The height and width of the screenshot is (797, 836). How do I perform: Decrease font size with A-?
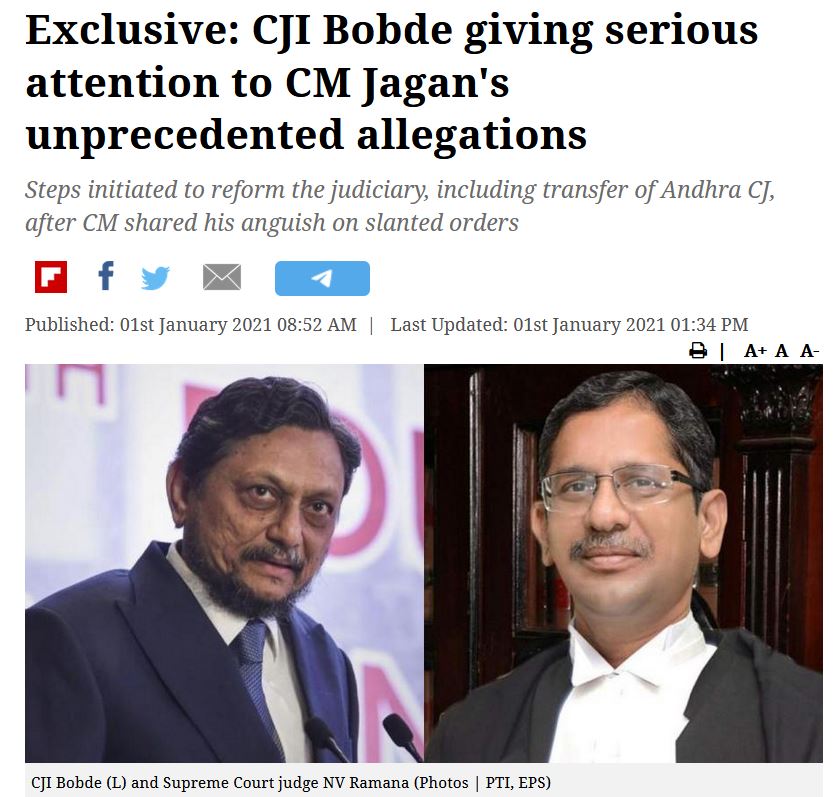(809, 351)
